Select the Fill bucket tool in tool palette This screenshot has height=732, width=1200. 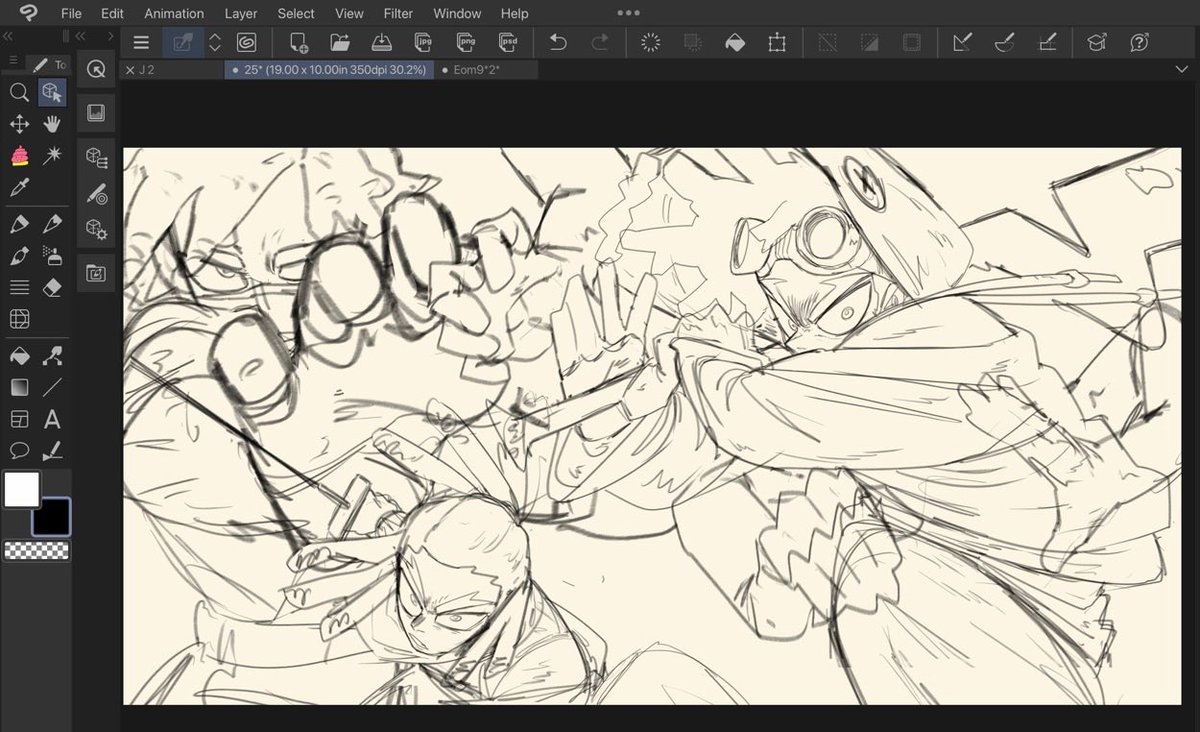[19, 356]
